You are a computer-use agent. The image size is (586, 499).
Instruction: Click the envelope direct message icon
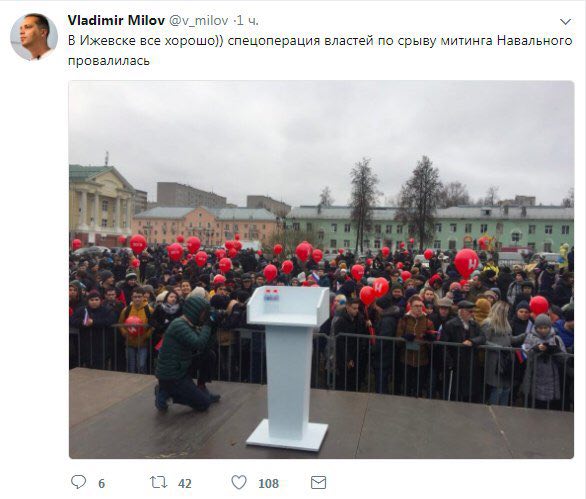(x=318, y=483)
